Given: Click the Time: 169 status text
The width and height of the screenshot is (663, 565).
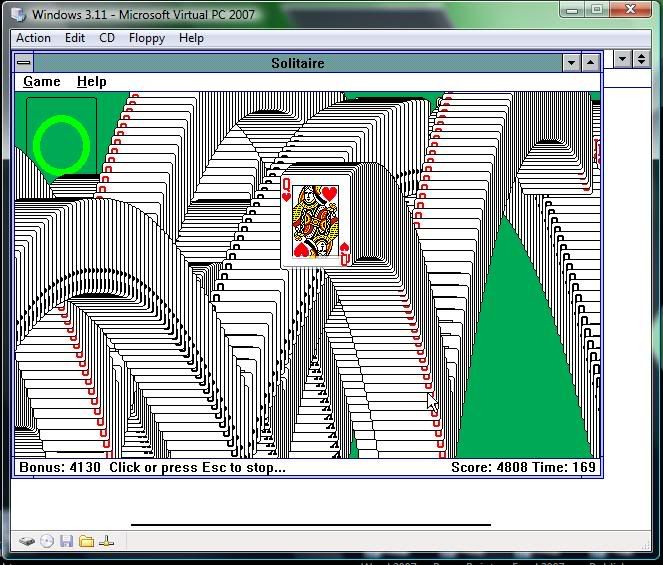Looking at the screenshot, I should click(x=564, y=467).
